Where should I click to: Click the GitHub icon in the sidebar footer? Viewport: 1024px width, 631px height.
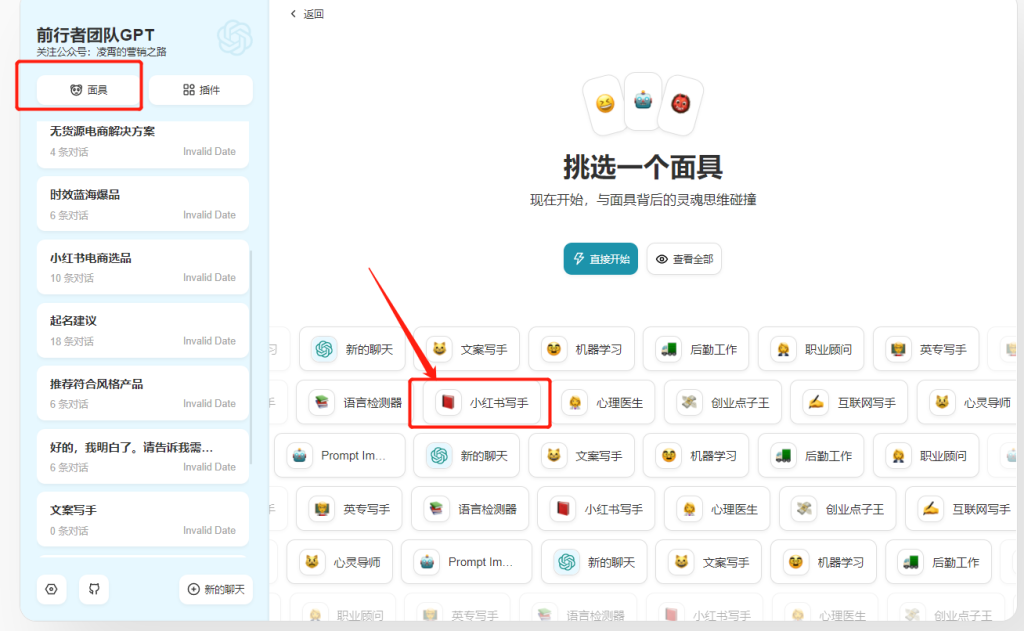click(94, 589)
